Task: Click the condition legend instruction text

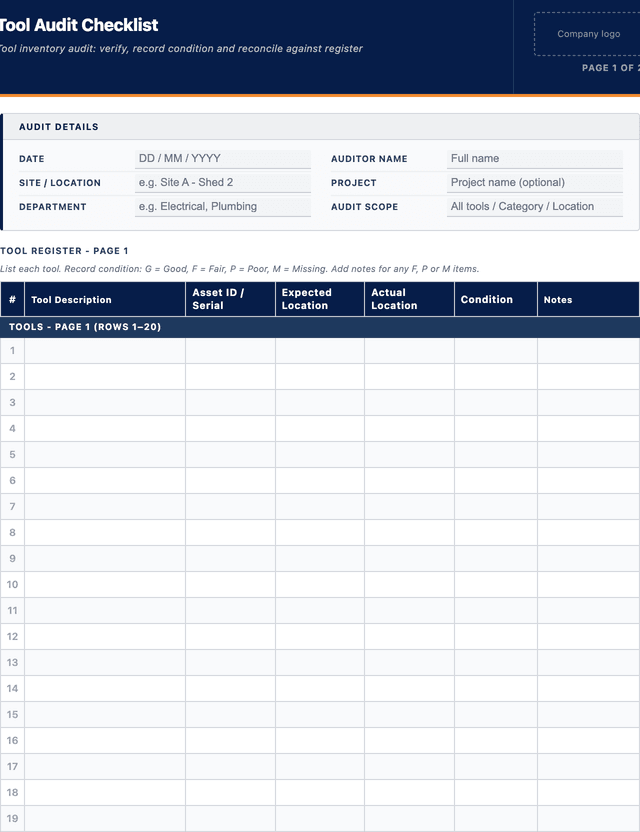Action: point(239,269)
